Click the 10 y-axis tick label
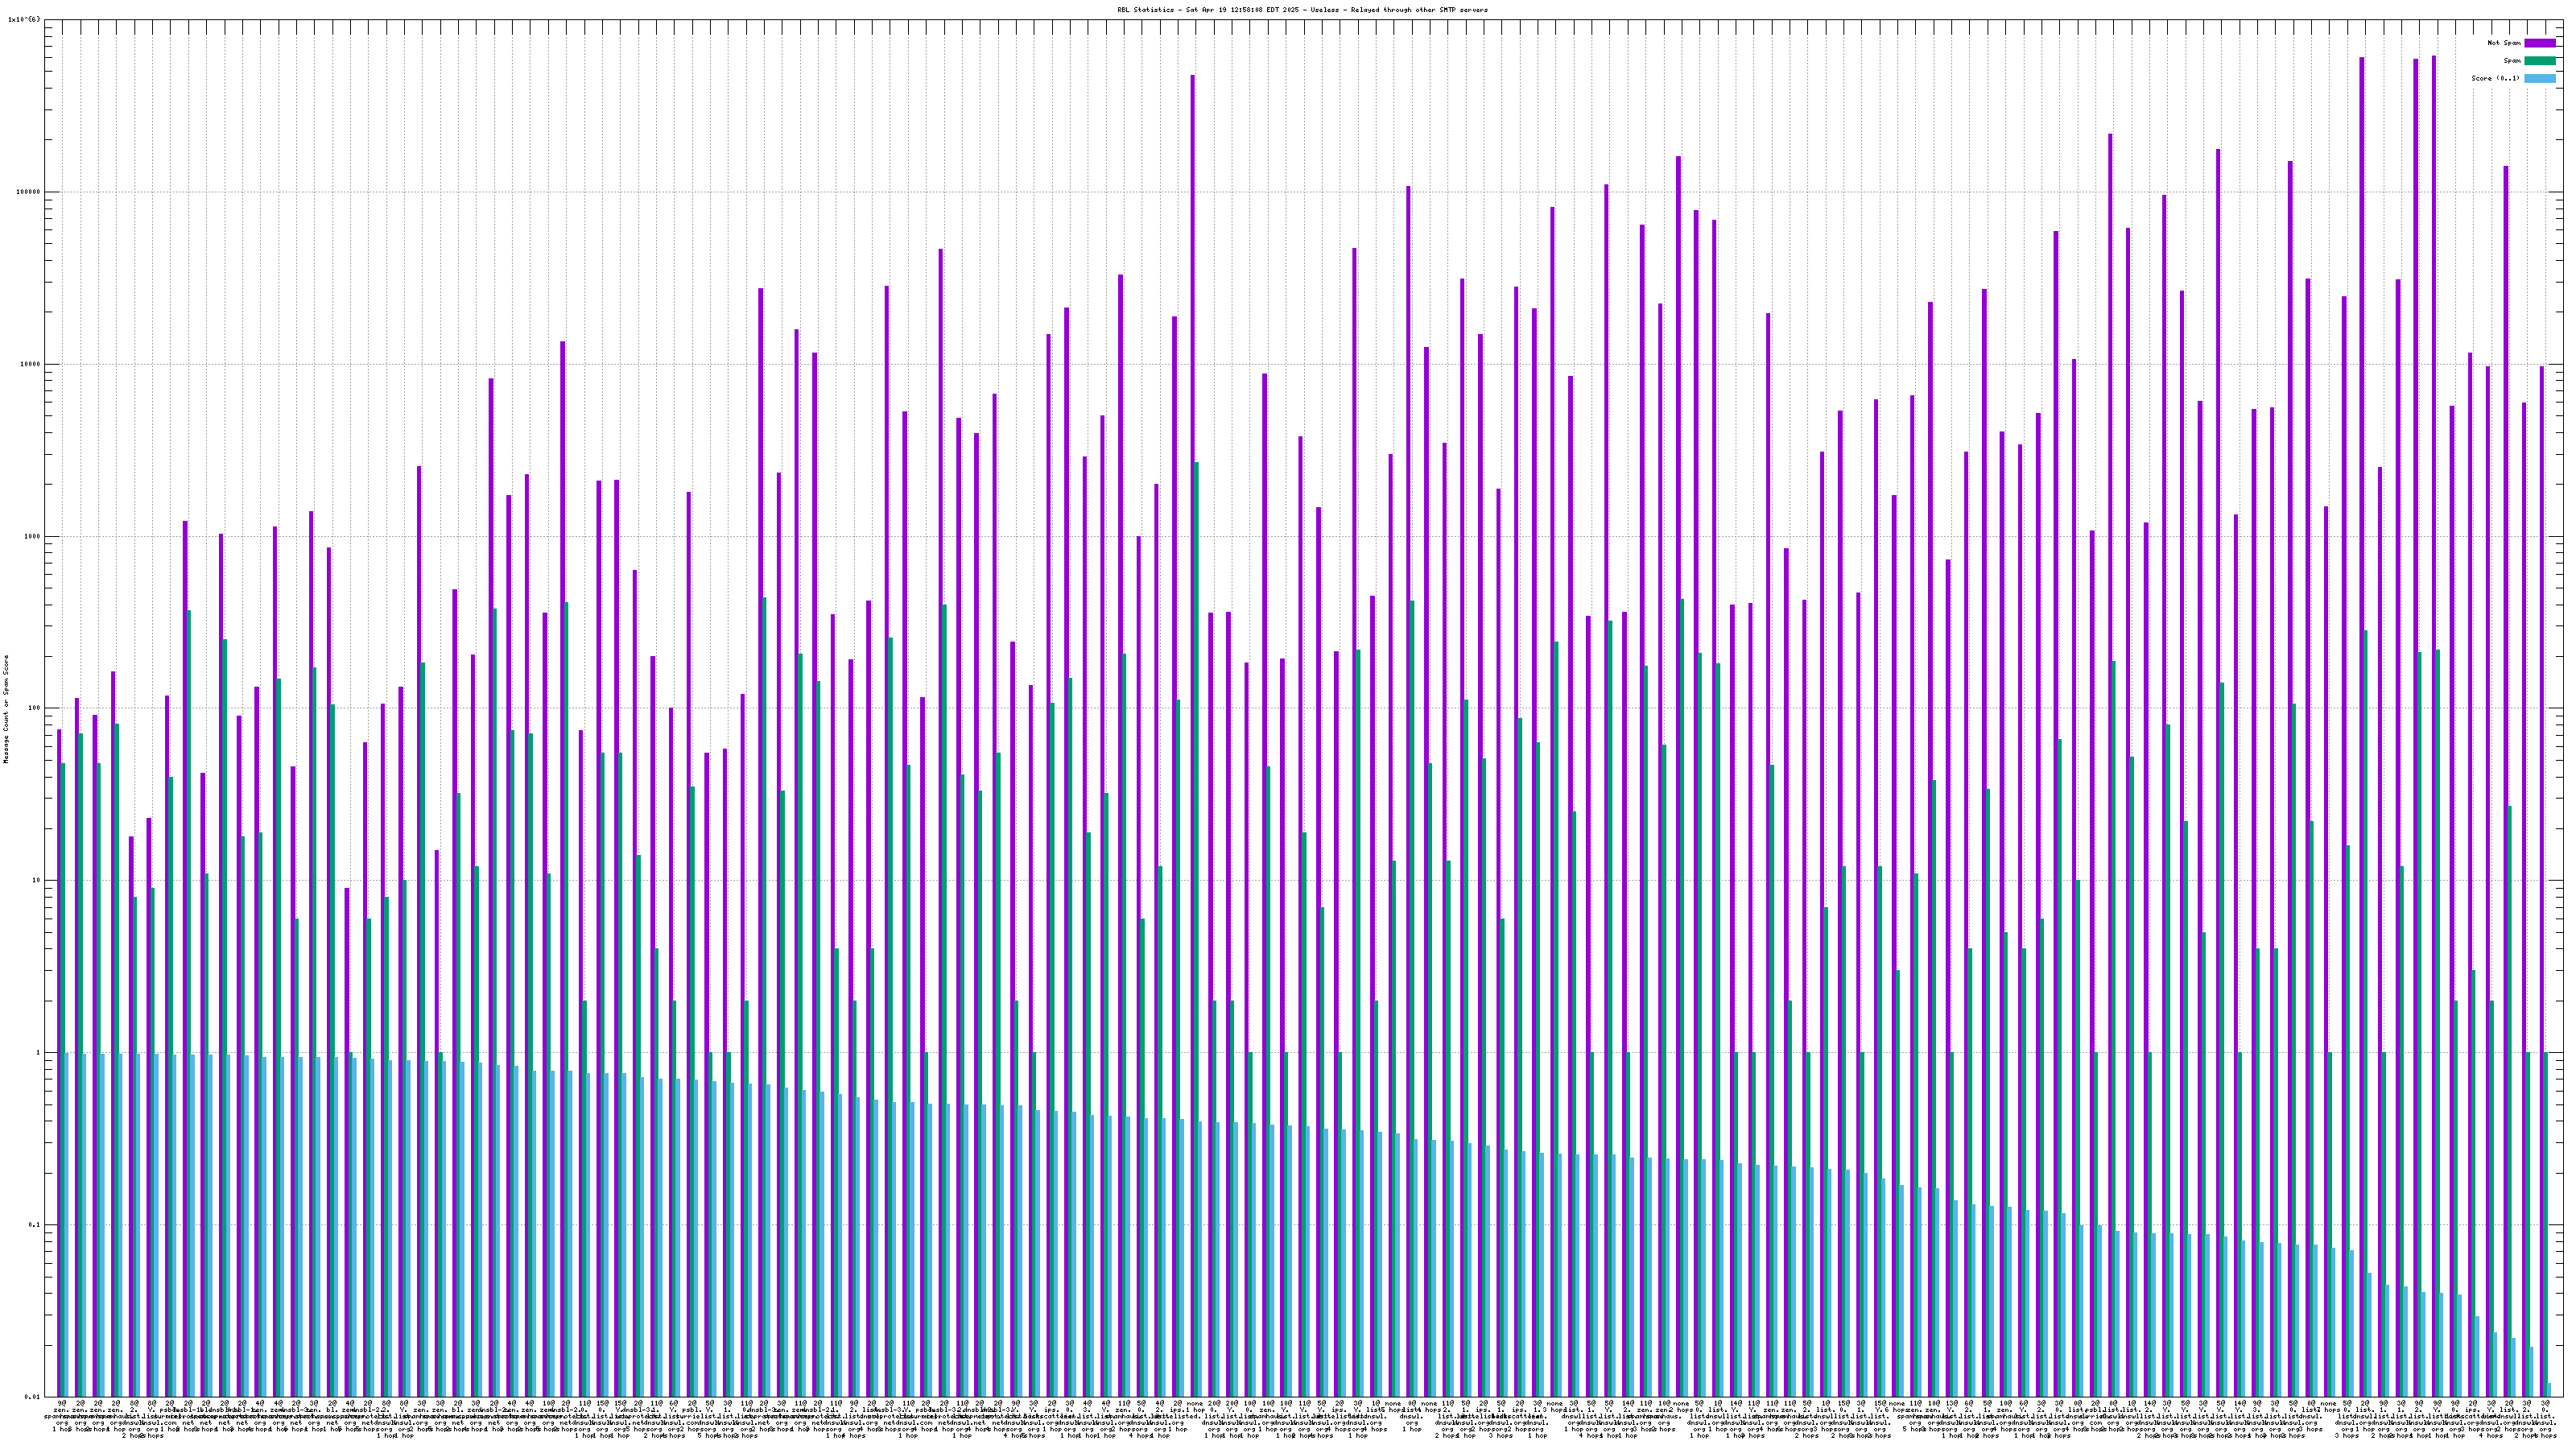The width and height of the screenshot is (2576, 1449). [38, 880]
